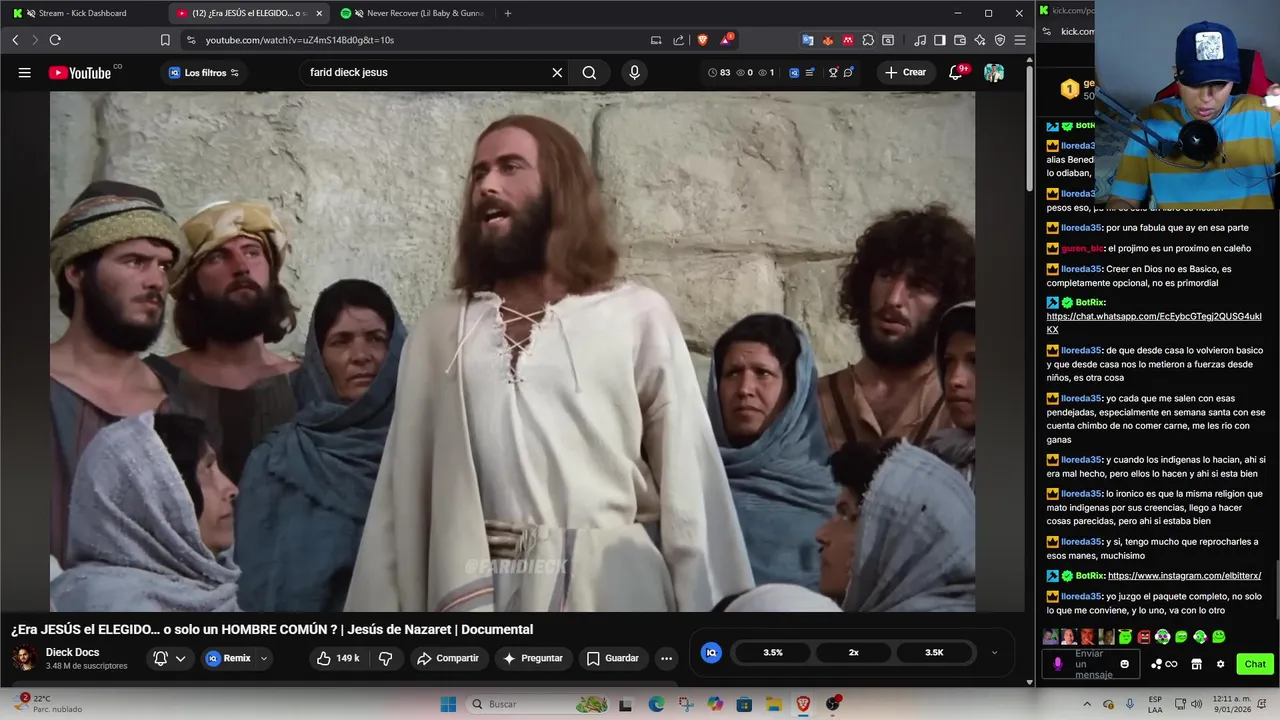Open Kick chat settings gear
This screenshot has width=1280, height=720.
(1220, 664)
